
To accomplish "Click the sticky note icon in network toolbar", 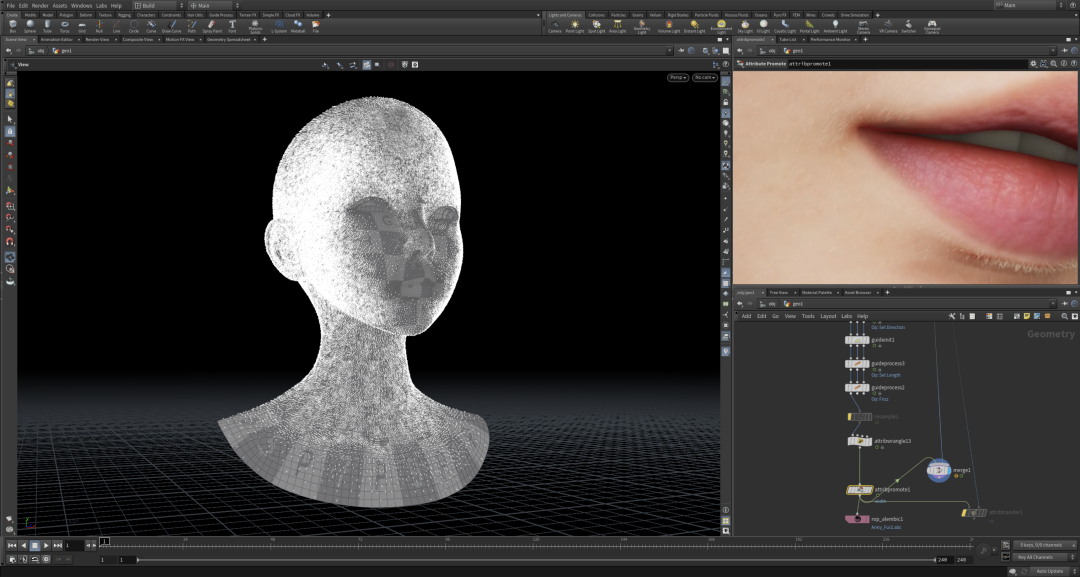I will 1026,316.
